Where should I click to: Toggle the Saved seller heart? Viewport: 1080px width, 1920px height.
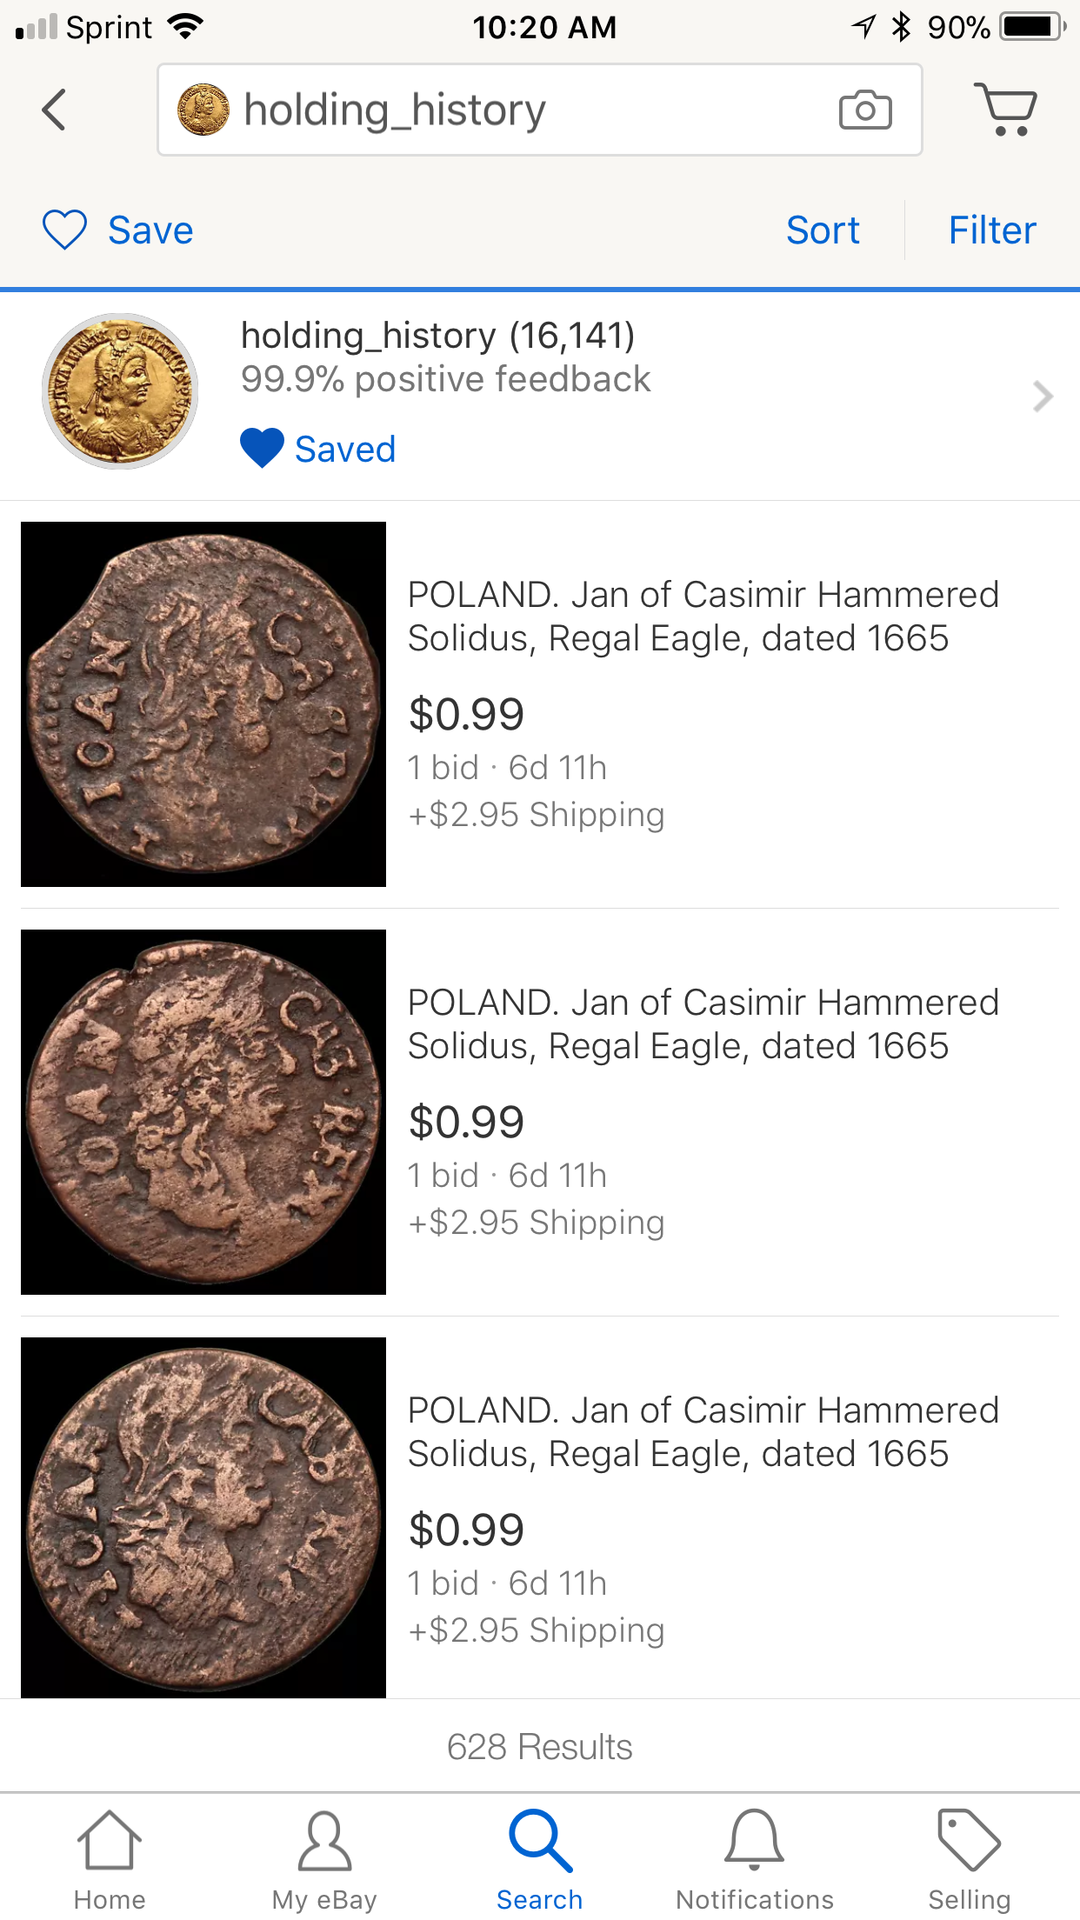pos(263,449)
